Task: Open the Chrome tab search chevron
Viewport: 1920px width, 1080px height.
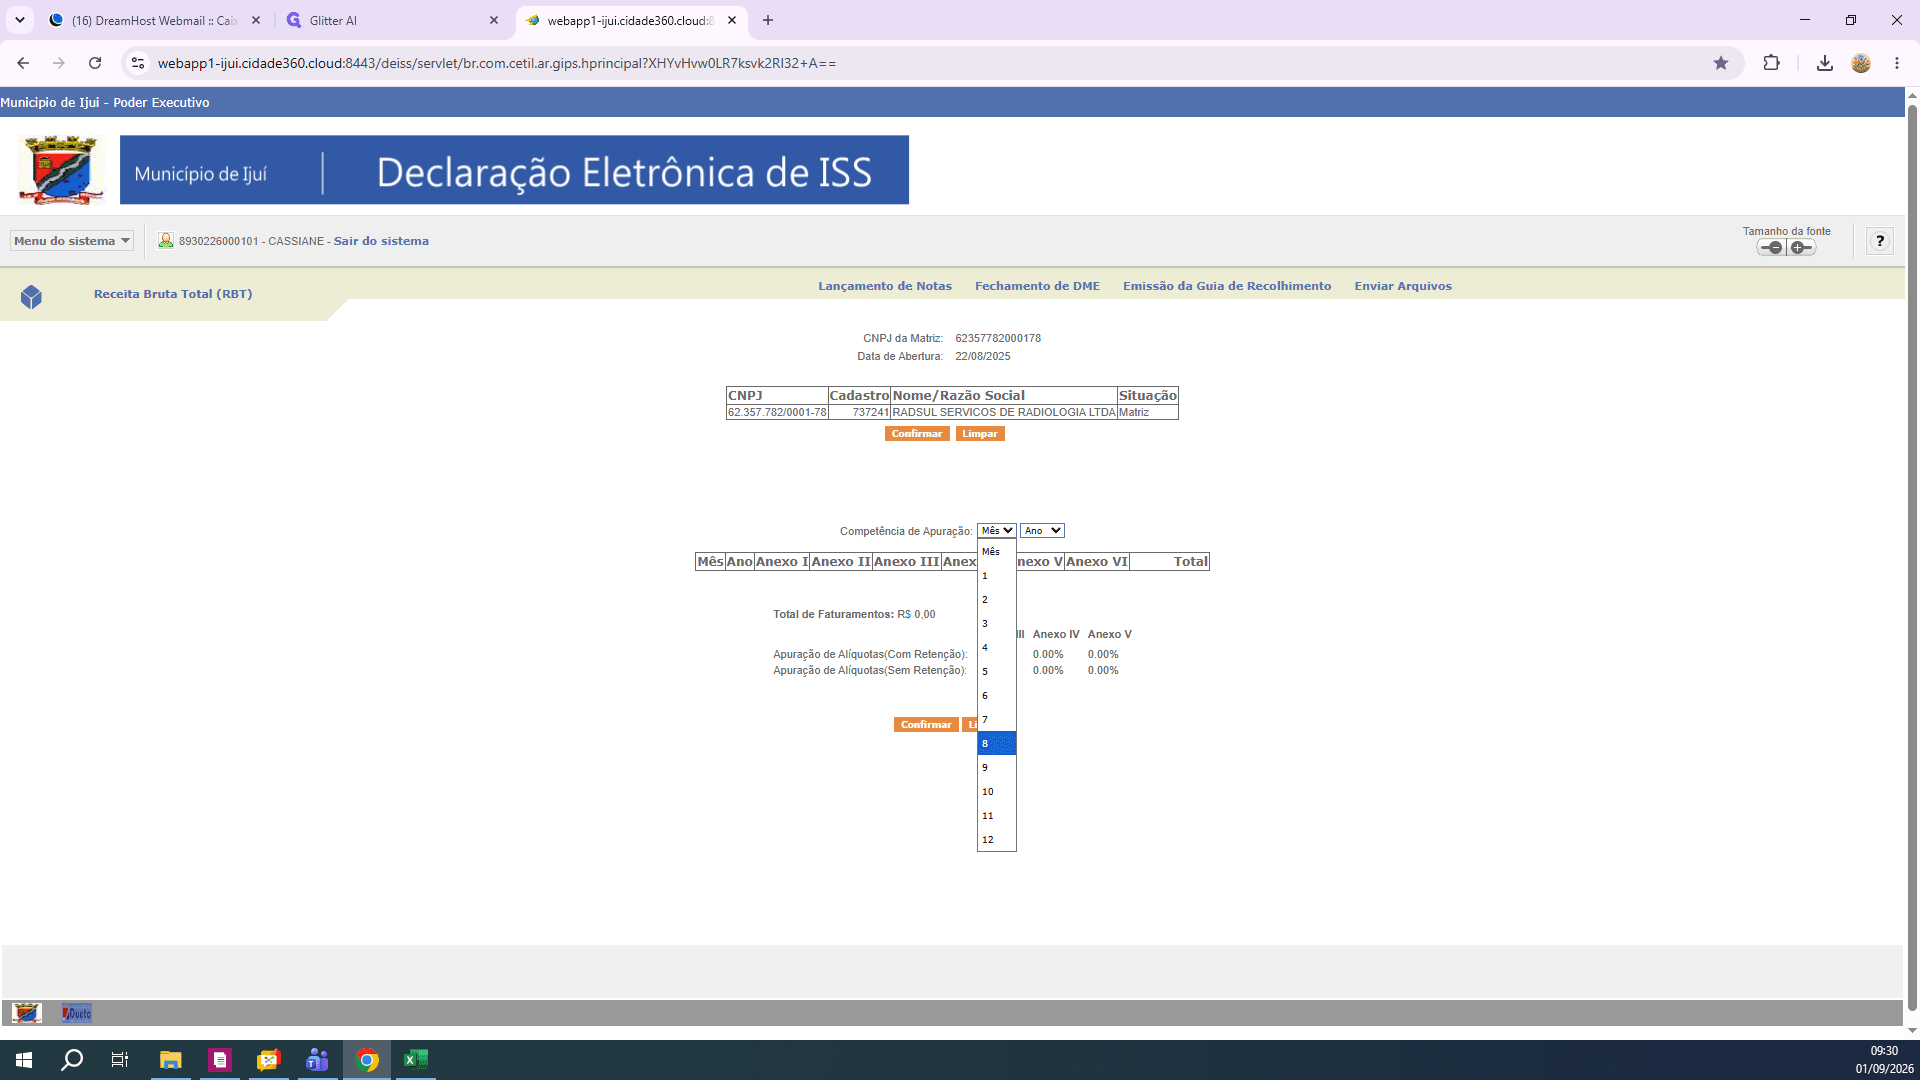Action: (20, 20)
